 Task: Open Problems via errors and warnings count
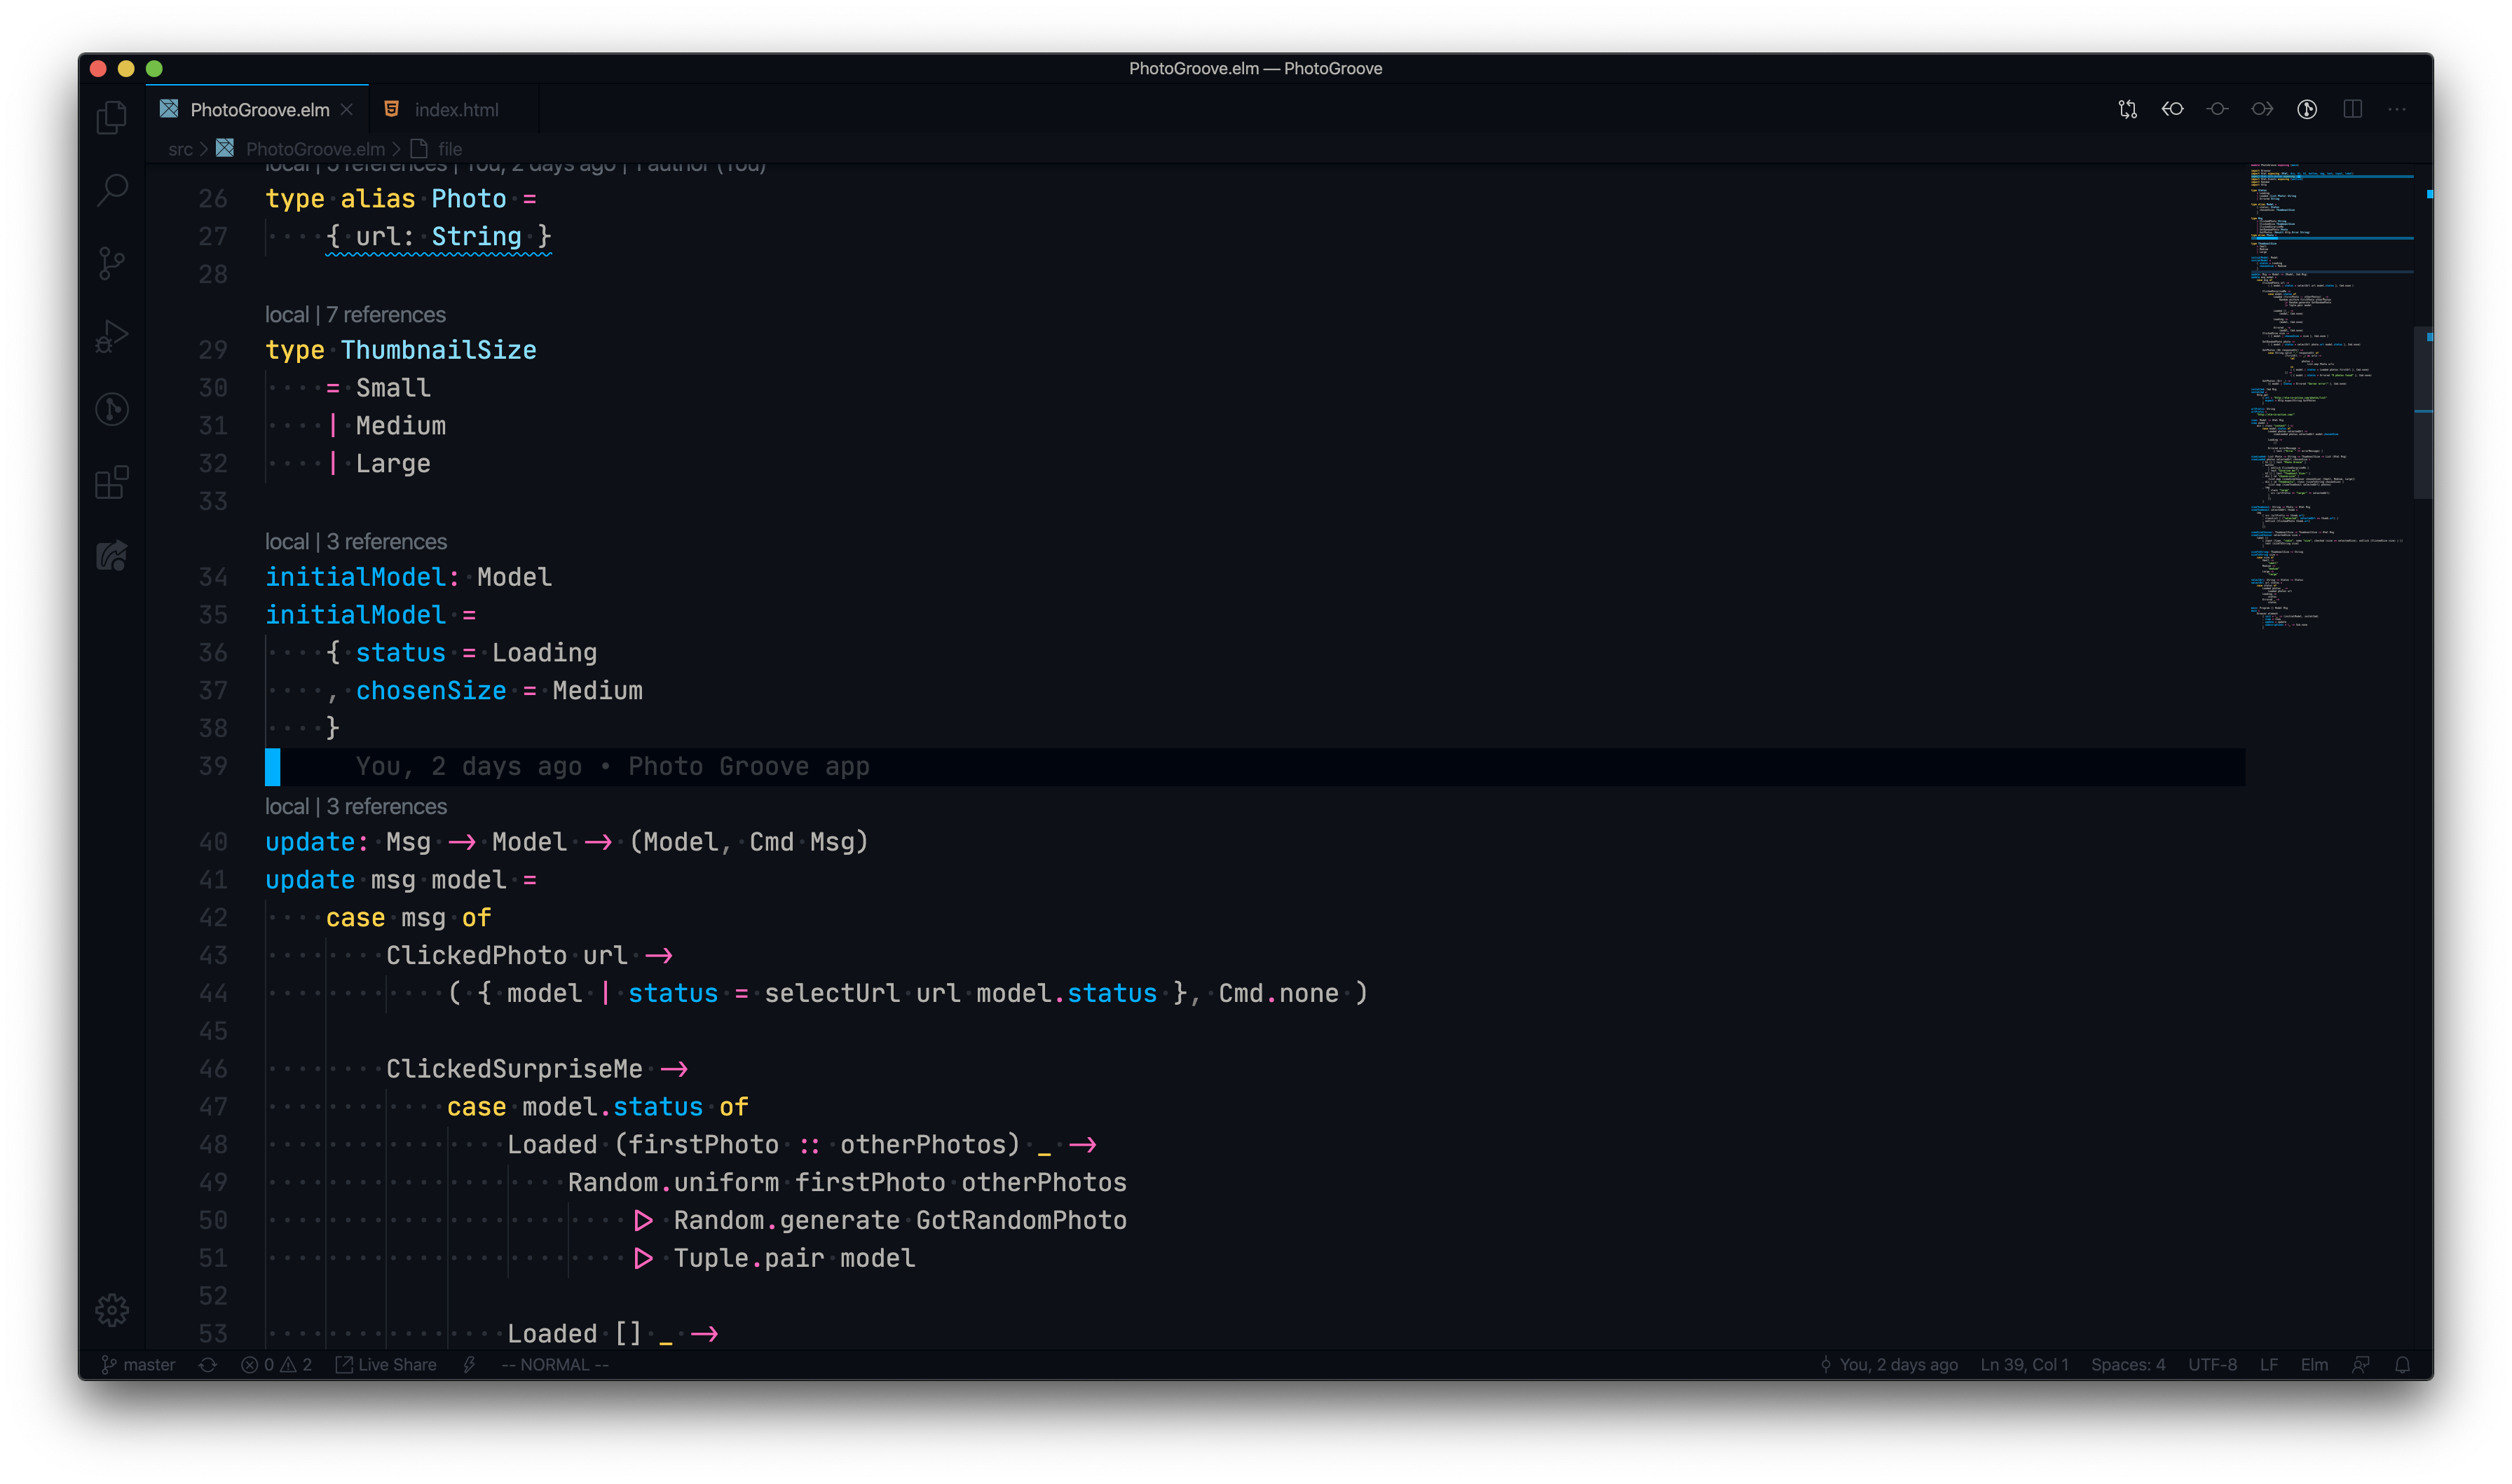(x=276, y=1365)
